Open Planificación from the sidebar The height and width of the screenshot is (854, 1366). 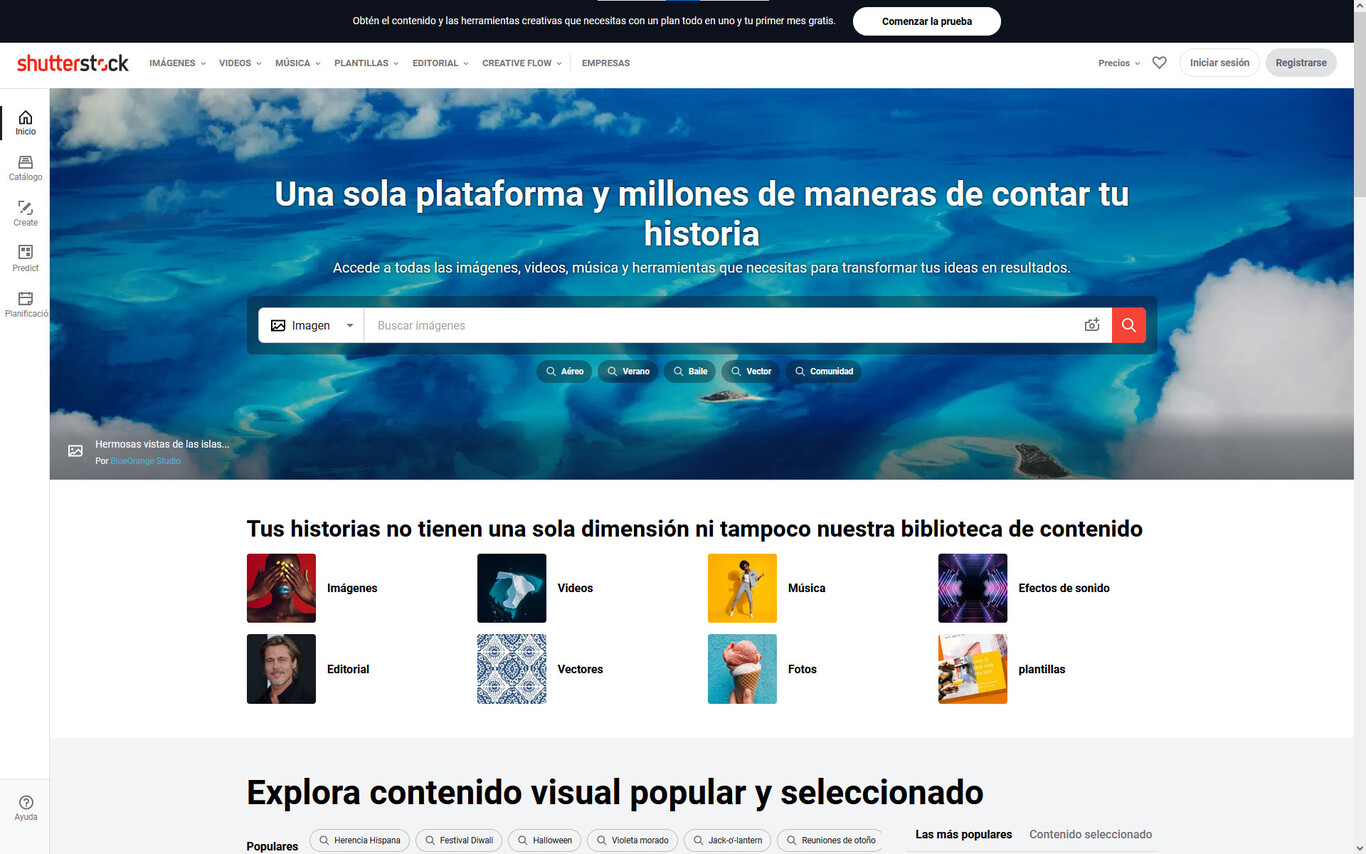coord(25,304)
